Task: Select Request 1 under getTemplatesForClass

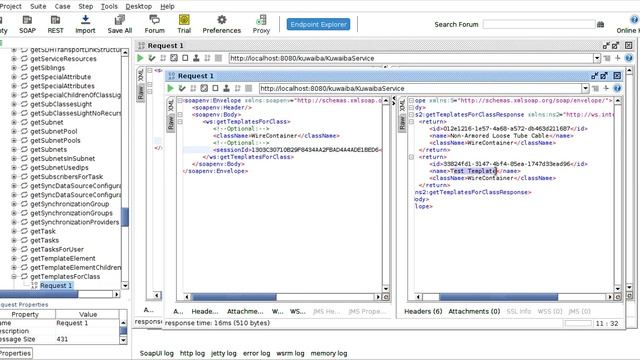Action: [56, 285]
